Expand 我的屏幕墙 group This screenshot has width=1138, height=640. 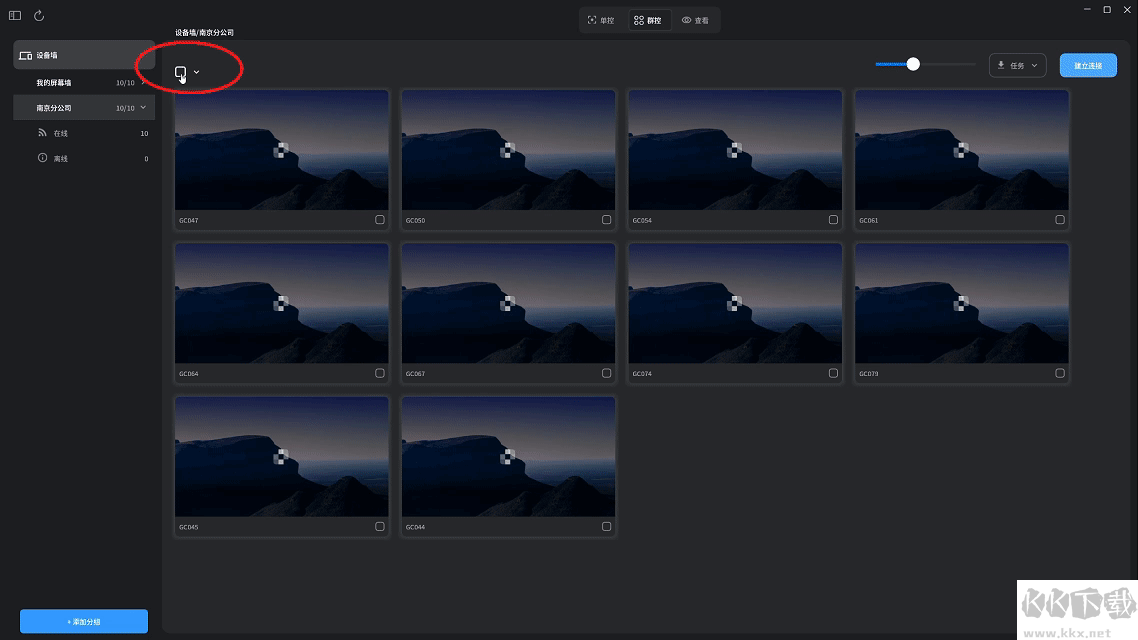tap(144, 83)
